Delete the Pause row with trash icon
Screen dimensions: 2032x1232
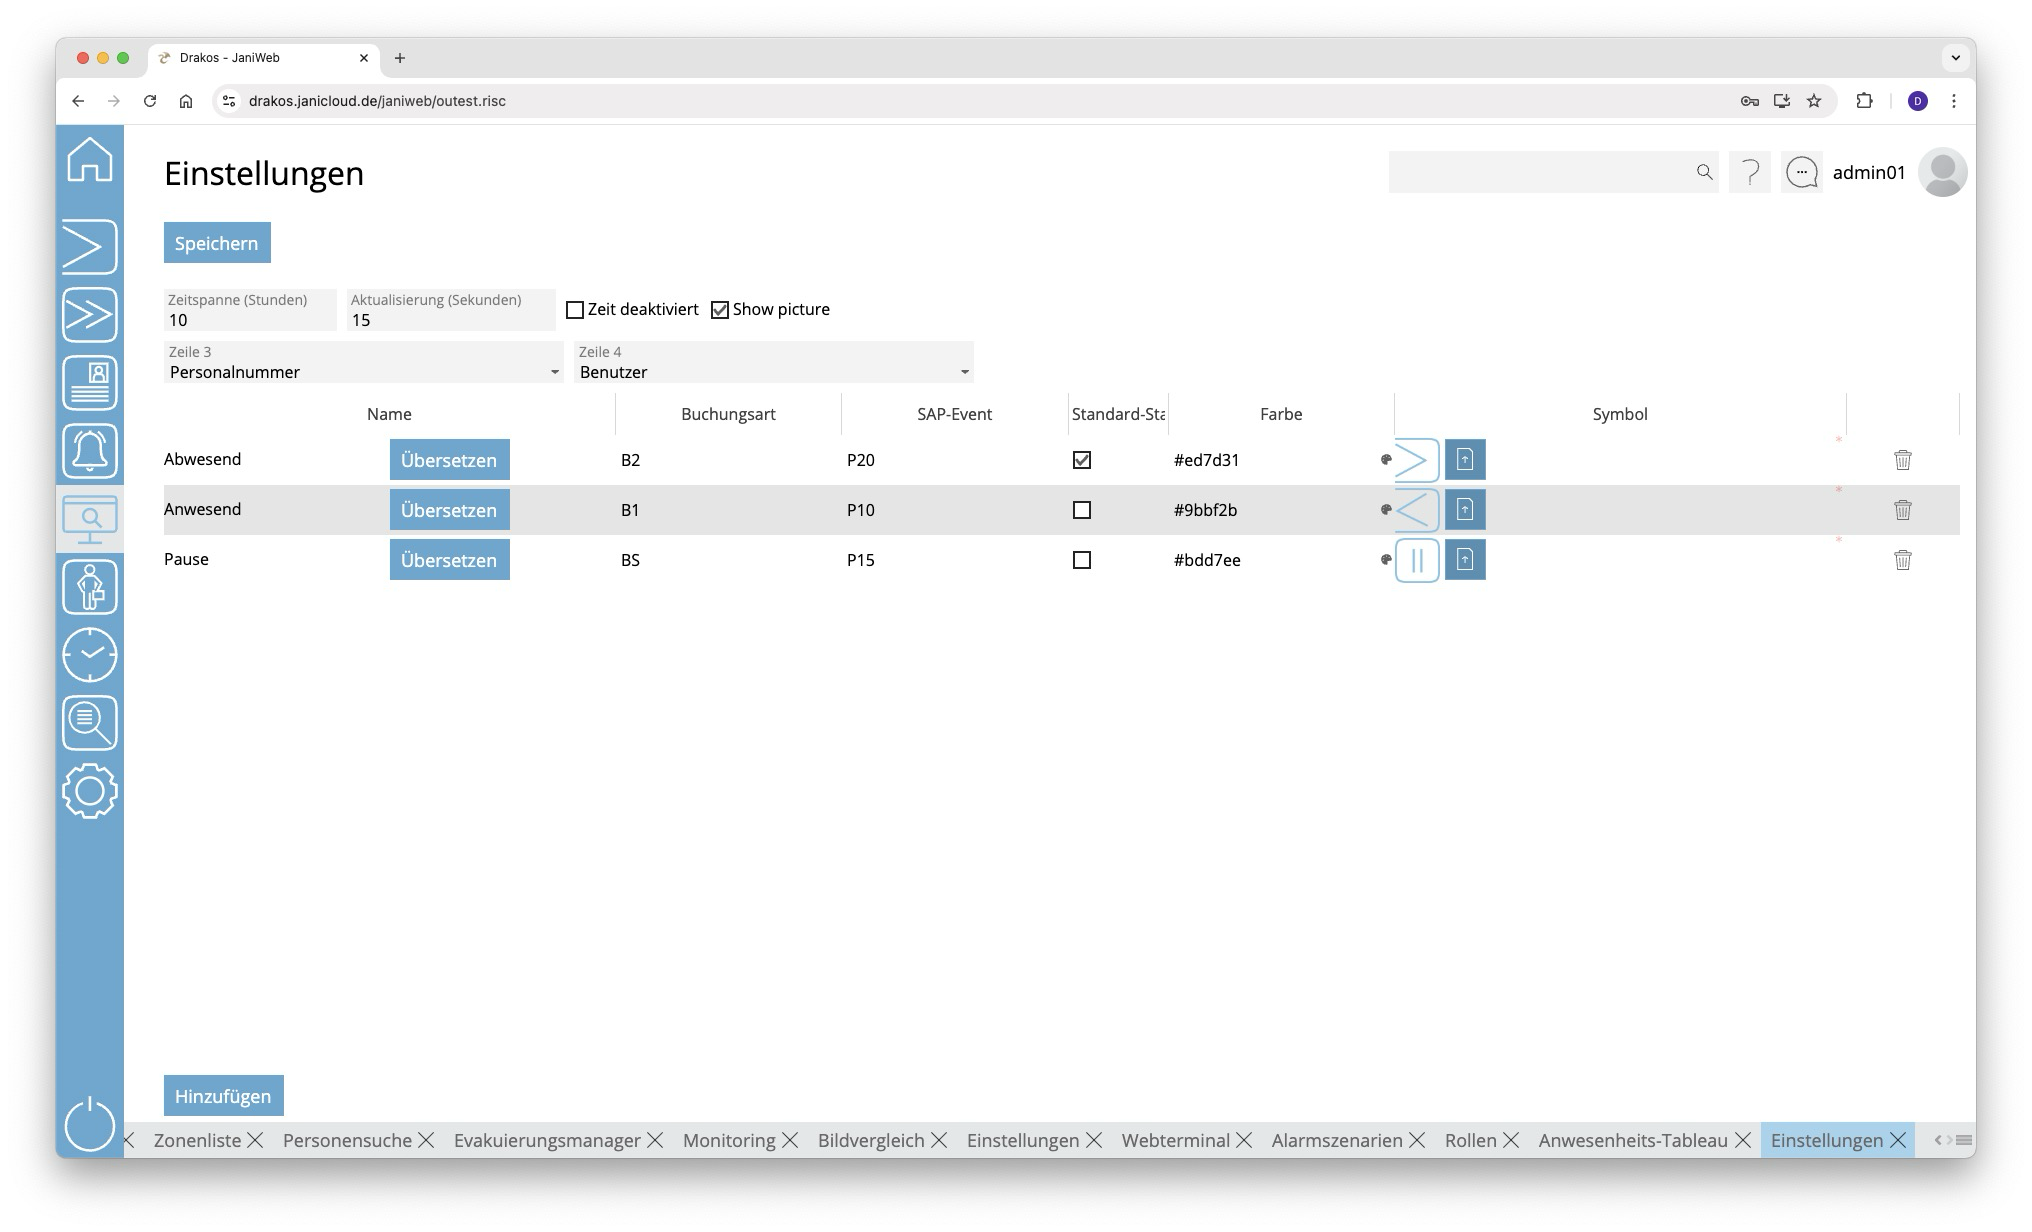(x=1902, y=560)
